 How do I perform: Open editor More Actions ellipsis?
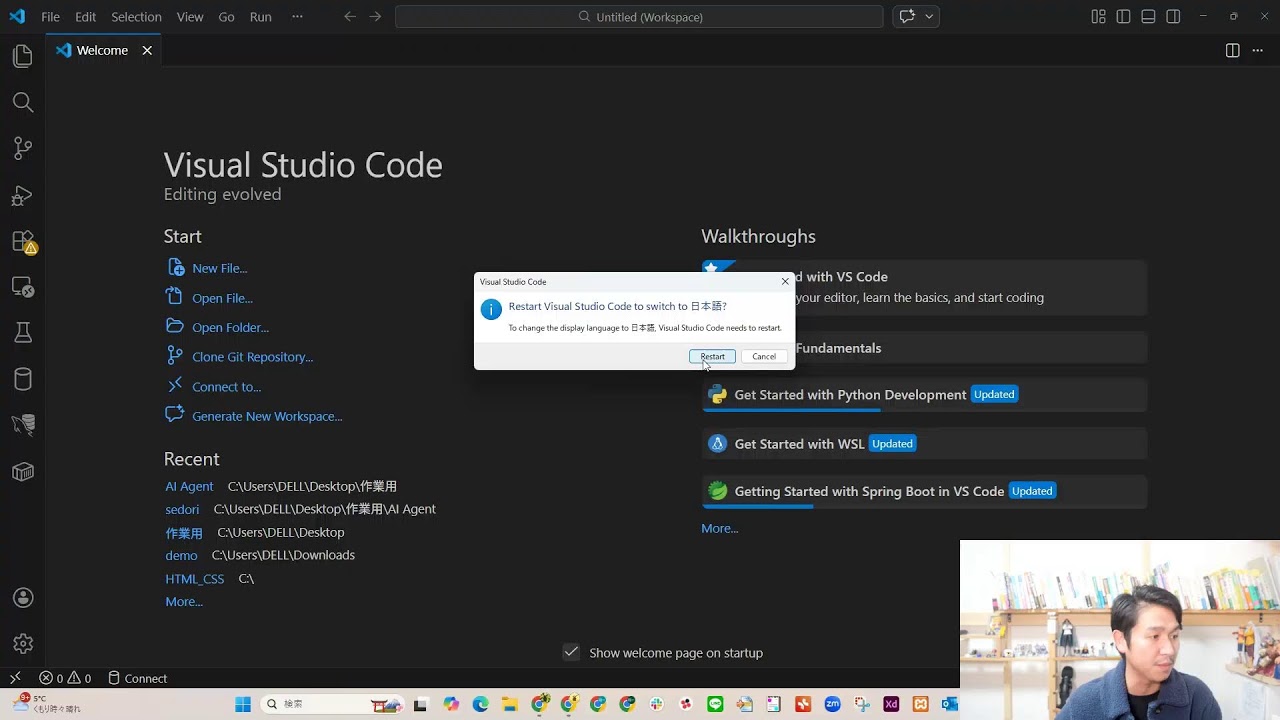coord(1258,50)
